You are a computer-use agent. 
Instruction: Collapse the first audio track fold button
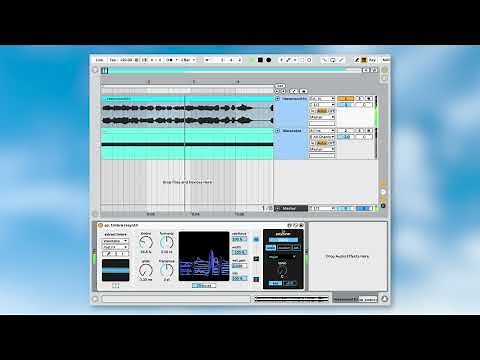tap(277, 99)
